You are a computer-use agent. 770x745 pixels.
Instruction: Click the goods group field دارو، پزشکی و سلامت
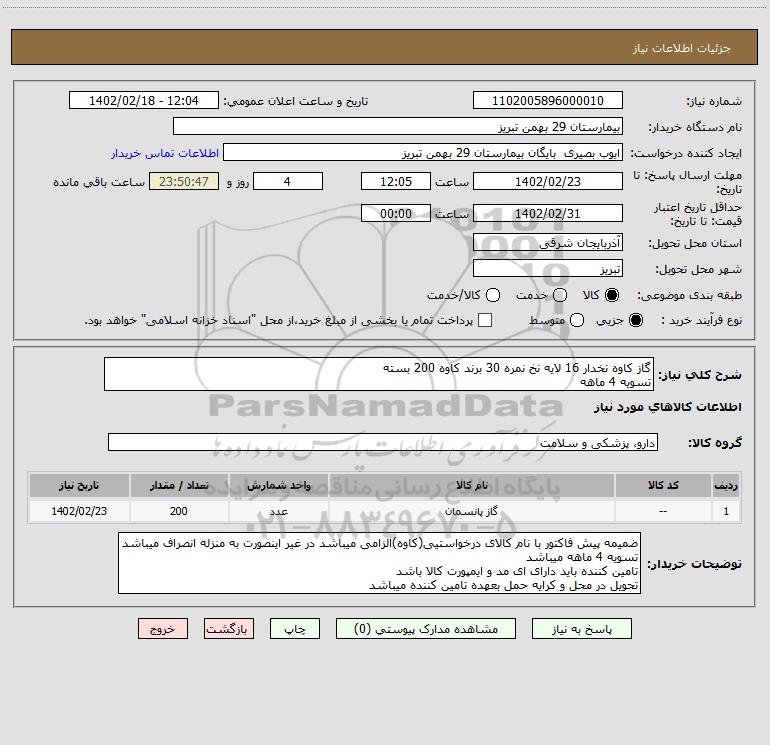tap(383, 442)
